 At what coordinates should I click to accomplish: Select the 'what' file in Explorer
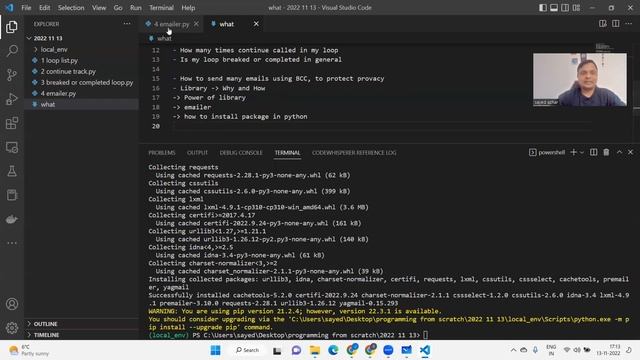82,104
